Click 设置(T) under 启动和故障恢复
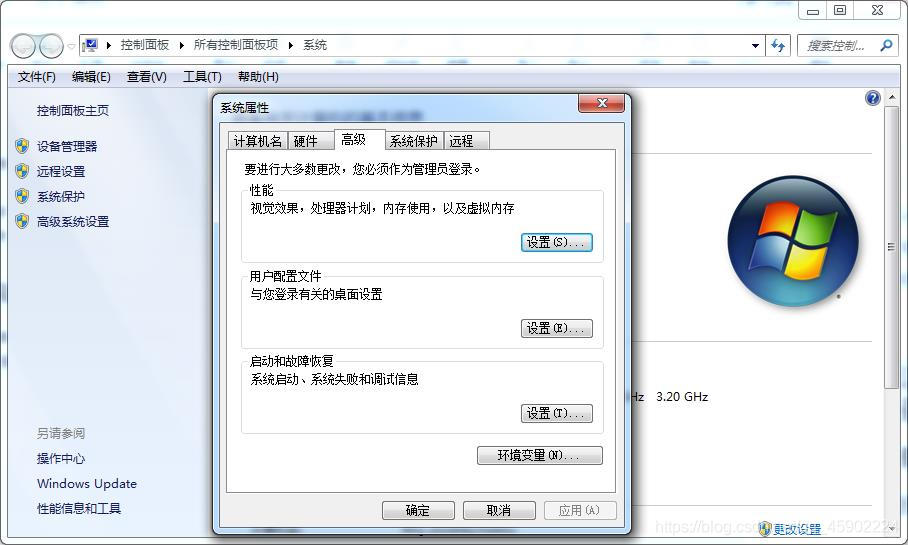 [x=556, y=414]
